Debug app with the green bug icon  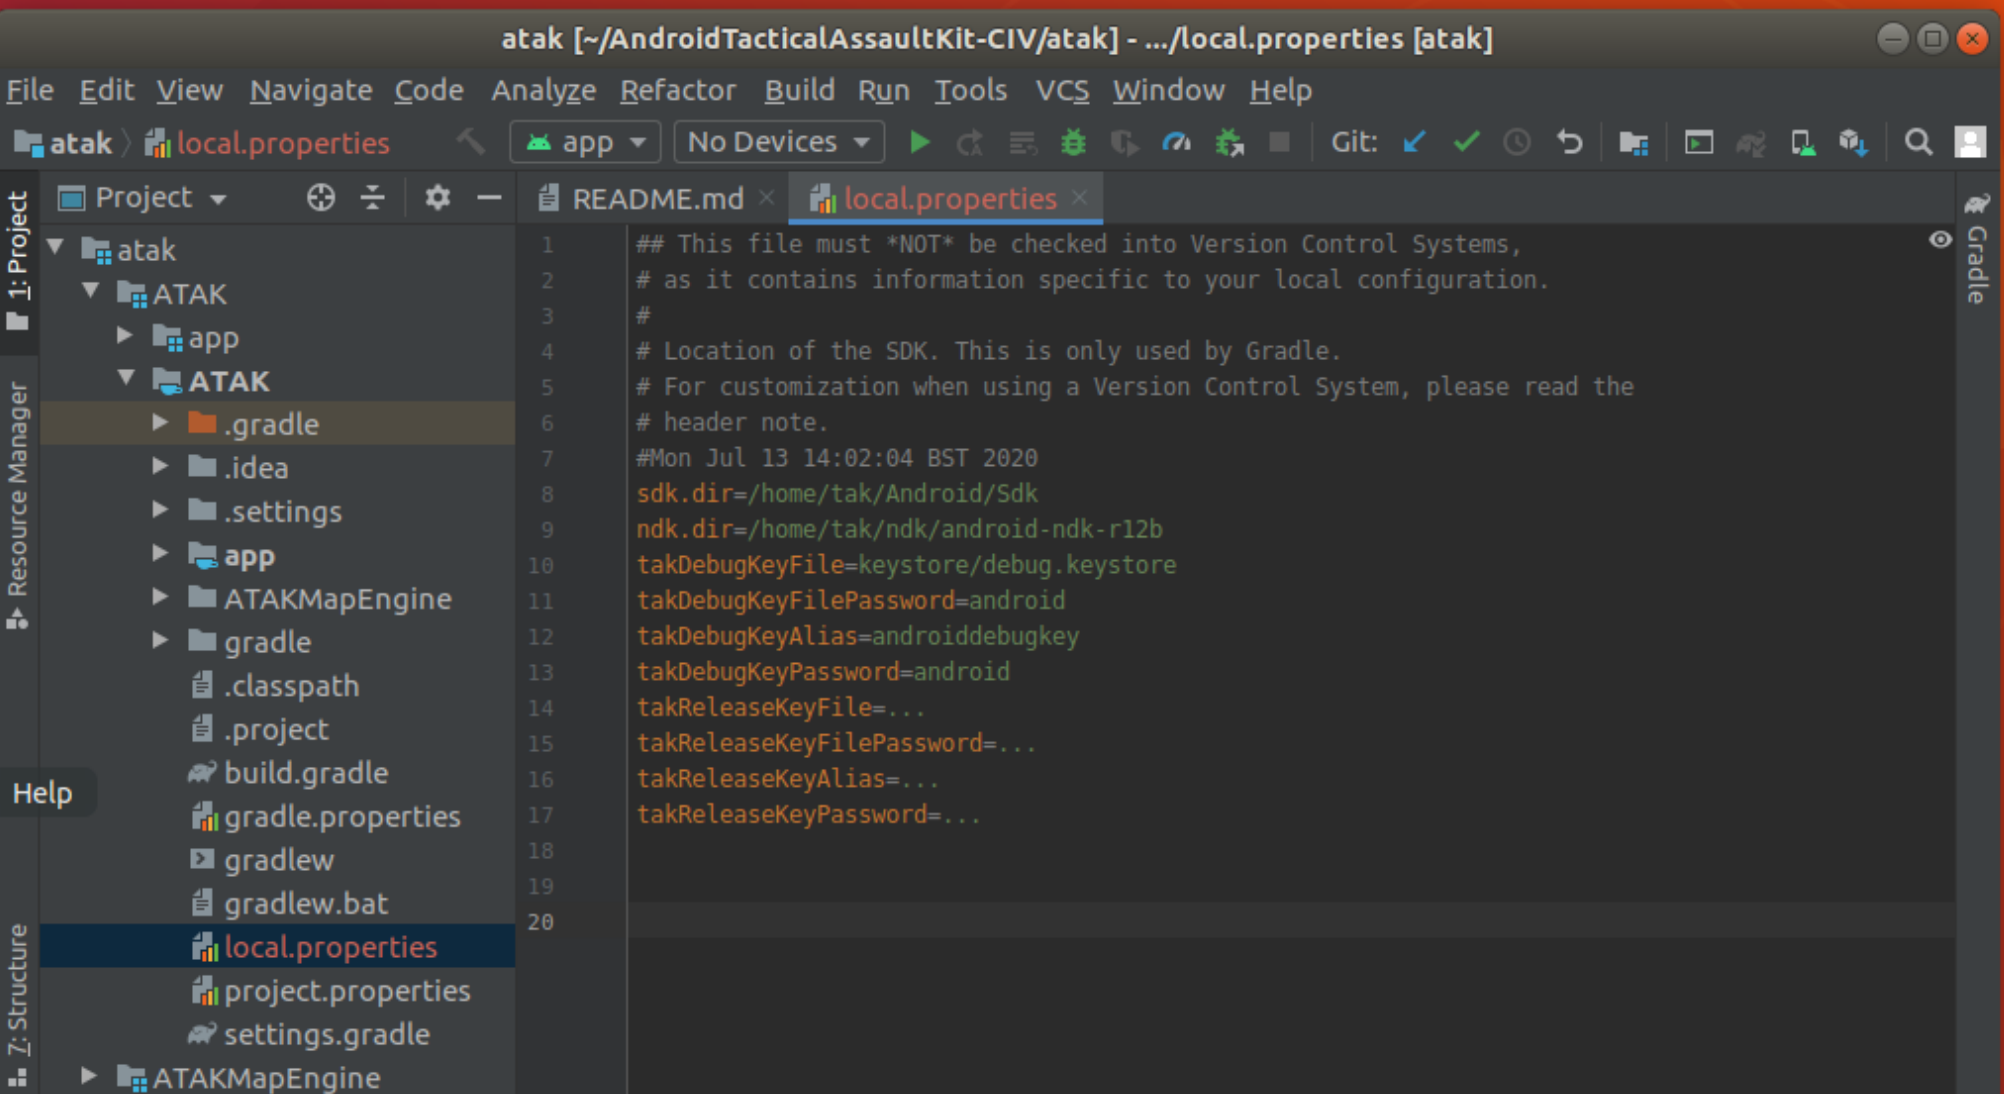click(1073, 142)
